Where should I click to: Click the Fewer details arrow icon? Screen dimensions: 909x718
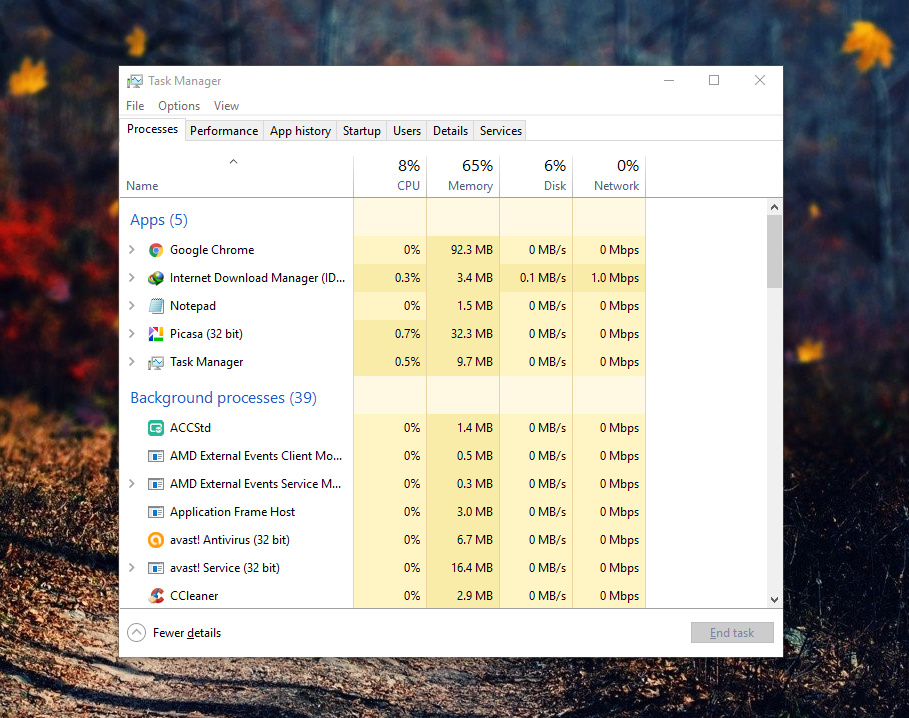coord(136,632)
